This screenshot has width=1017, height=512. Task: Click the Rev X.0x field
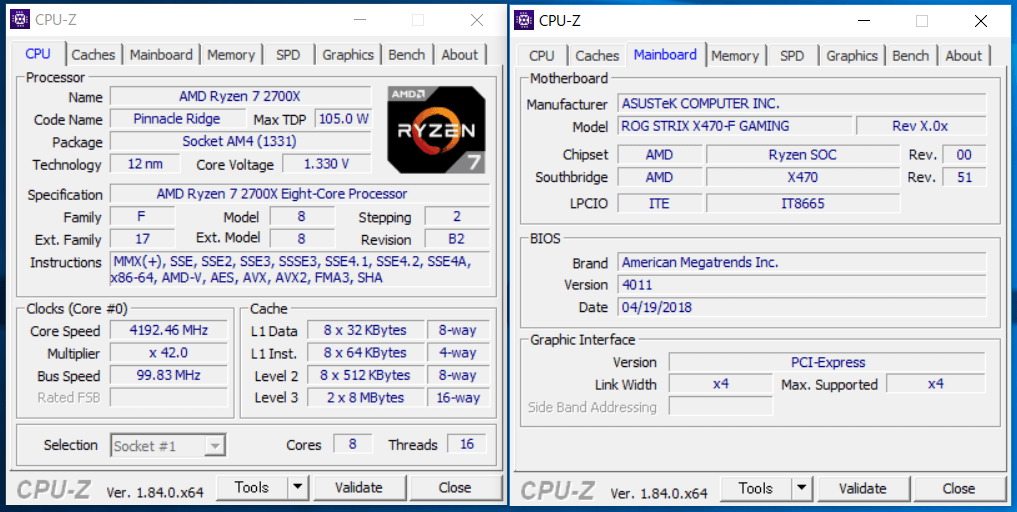pos(921,126)
